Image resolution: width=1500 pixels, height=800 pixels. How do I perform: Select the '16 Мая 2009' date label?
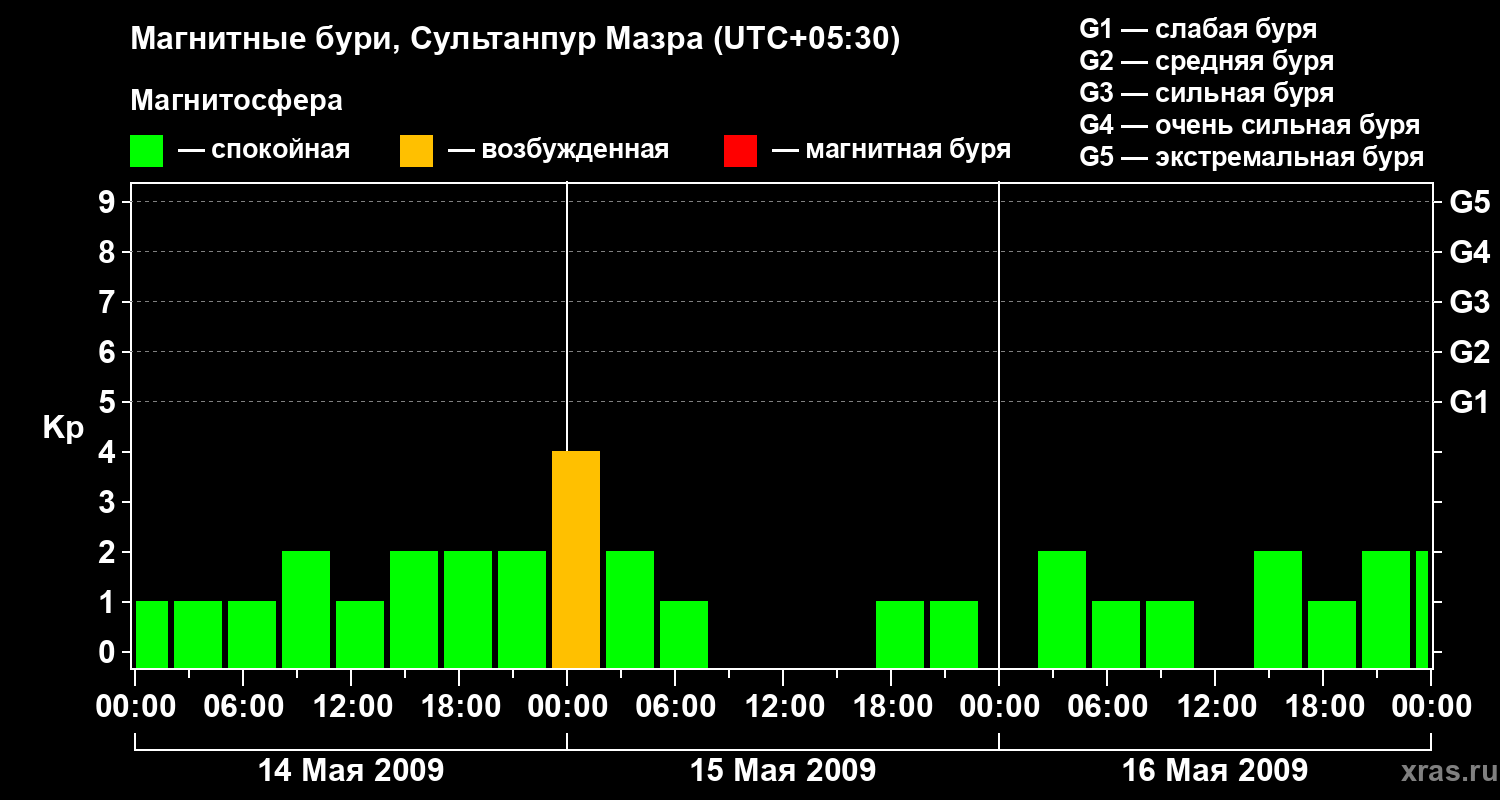1214,770
